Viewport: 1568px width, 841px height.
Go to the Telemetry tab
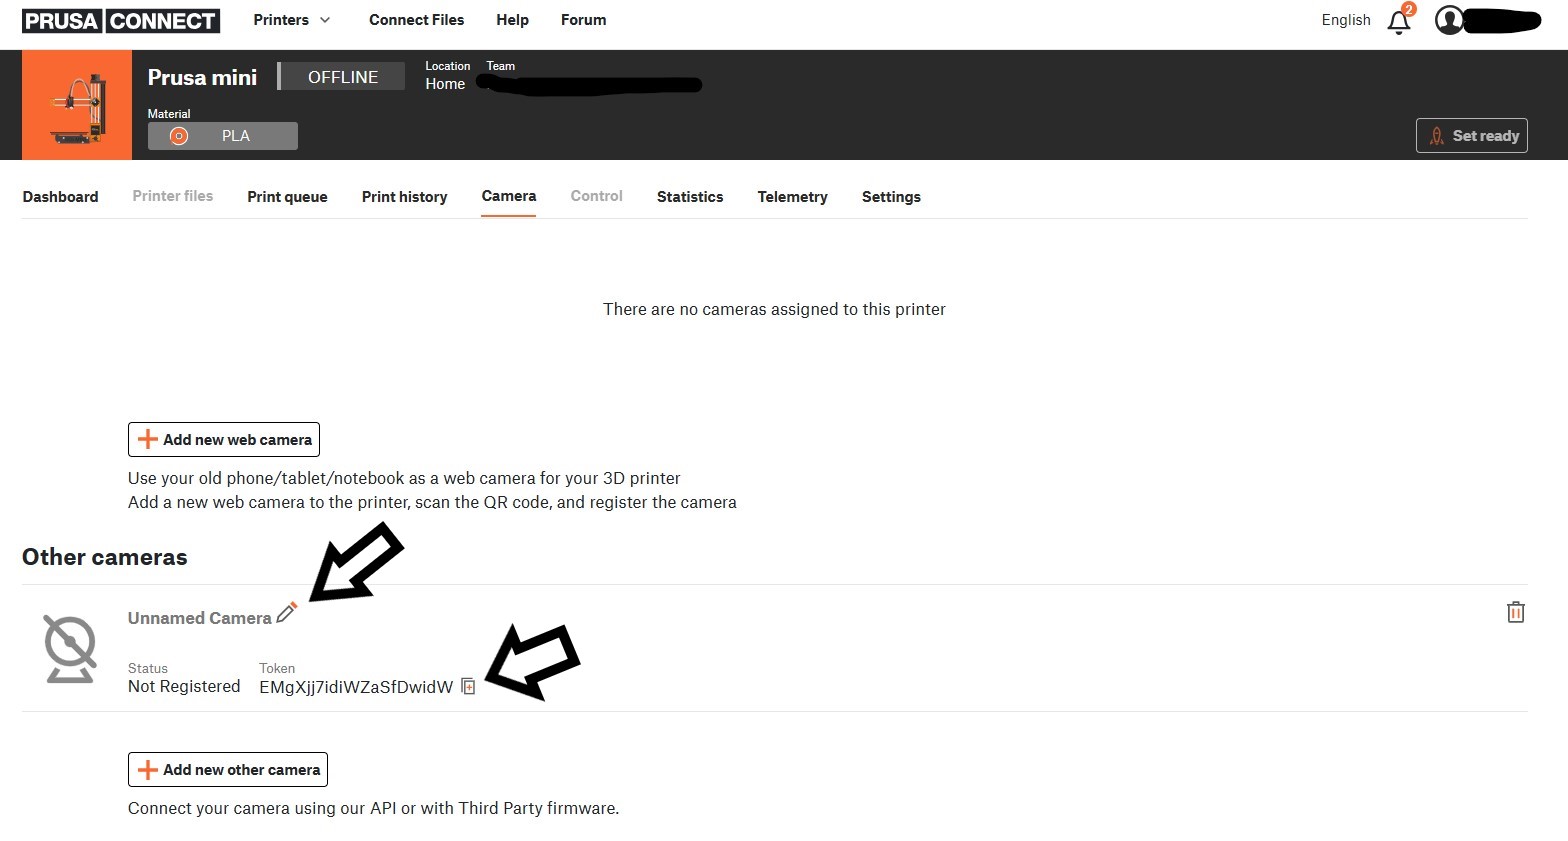pos(792,197)
